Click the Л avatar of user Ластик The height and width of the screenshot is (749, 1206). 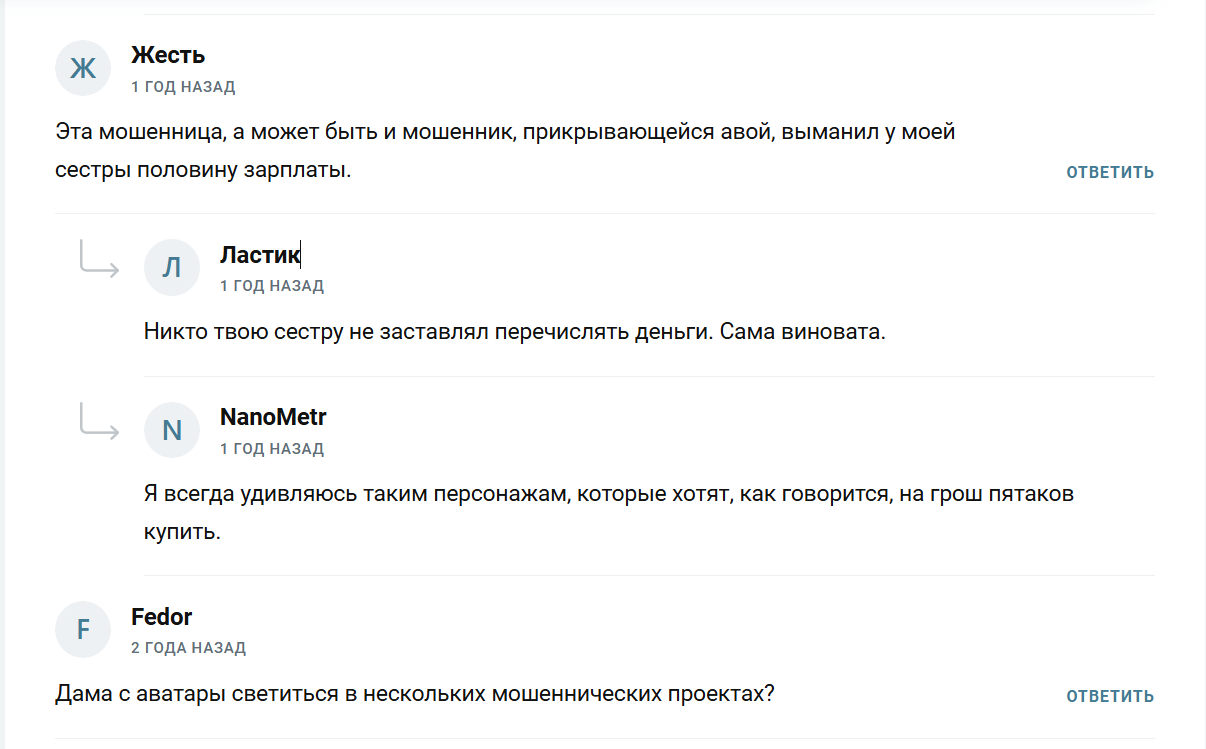[x=172, y=267]
